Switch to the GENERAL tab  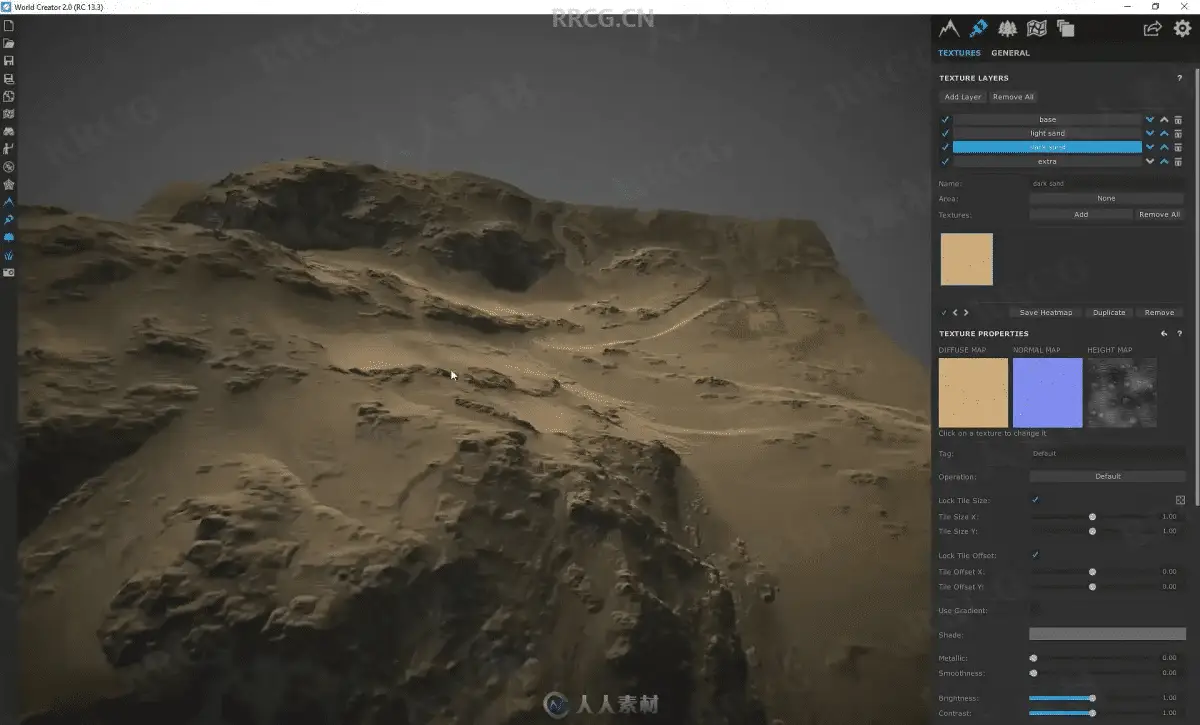coord(1010,53)
